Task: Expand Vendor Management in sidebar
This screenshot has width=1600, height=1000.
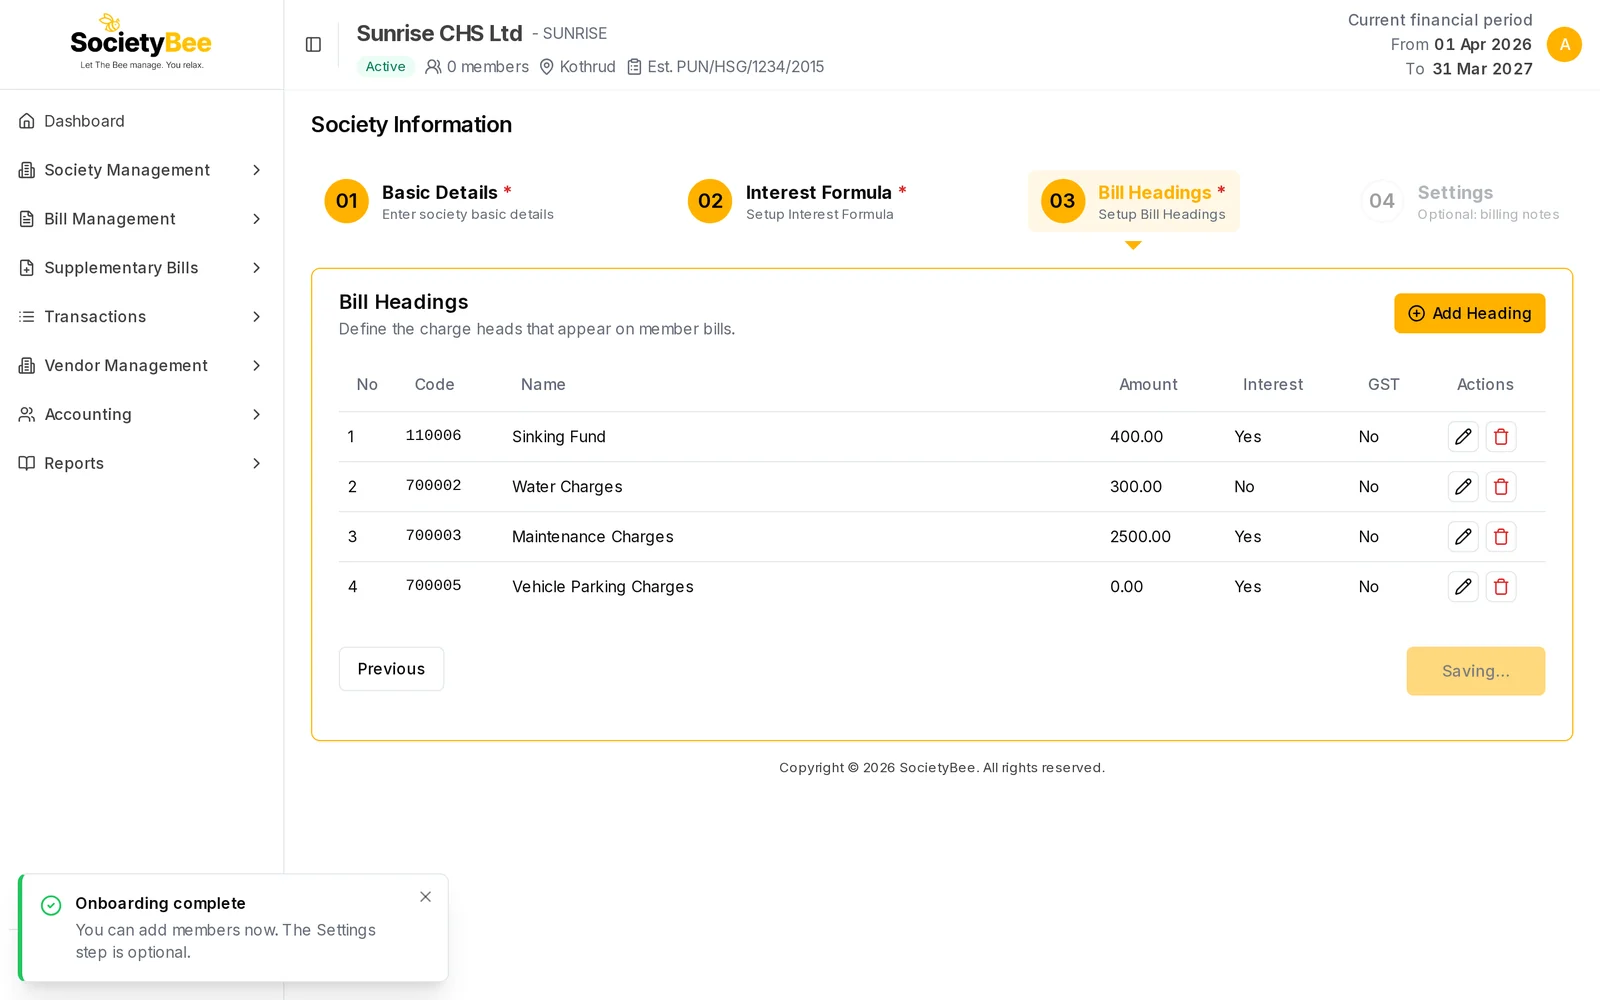Action: coord(141,366)
